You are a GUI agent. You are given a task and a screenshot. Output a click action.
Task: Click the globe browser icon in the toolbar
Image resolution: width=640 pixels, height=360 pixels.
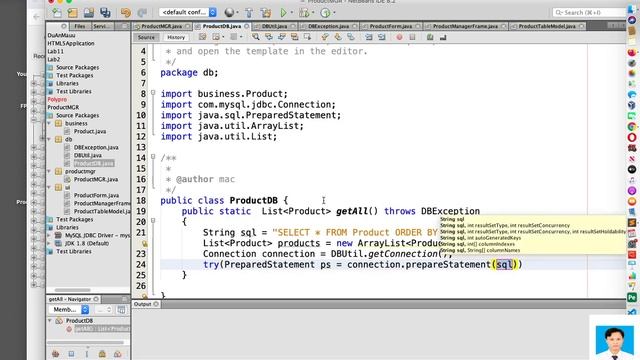(229, 13)
